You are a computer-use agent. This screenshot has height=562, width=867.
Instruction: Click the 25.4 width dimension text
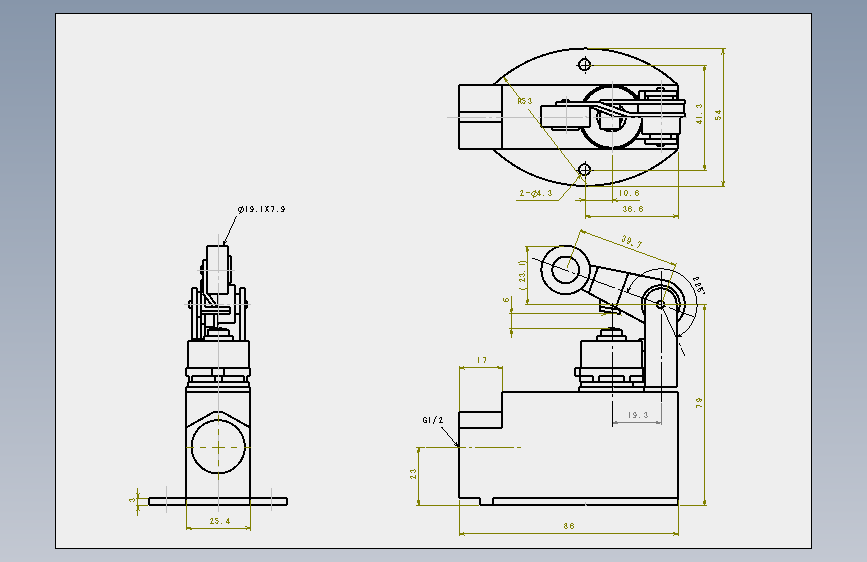click(x=220, y=521)
